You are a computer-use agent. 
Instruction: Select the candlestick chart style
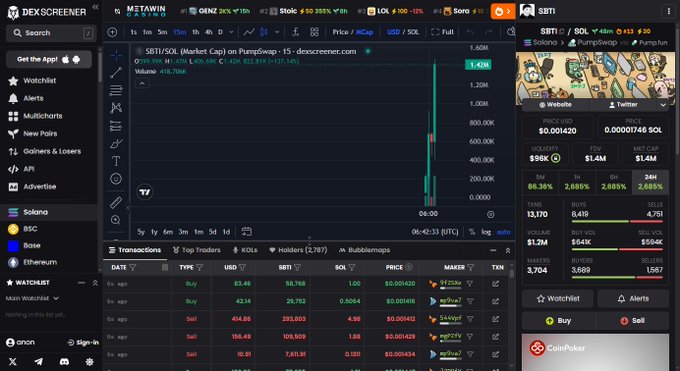[x=264, y=32]
